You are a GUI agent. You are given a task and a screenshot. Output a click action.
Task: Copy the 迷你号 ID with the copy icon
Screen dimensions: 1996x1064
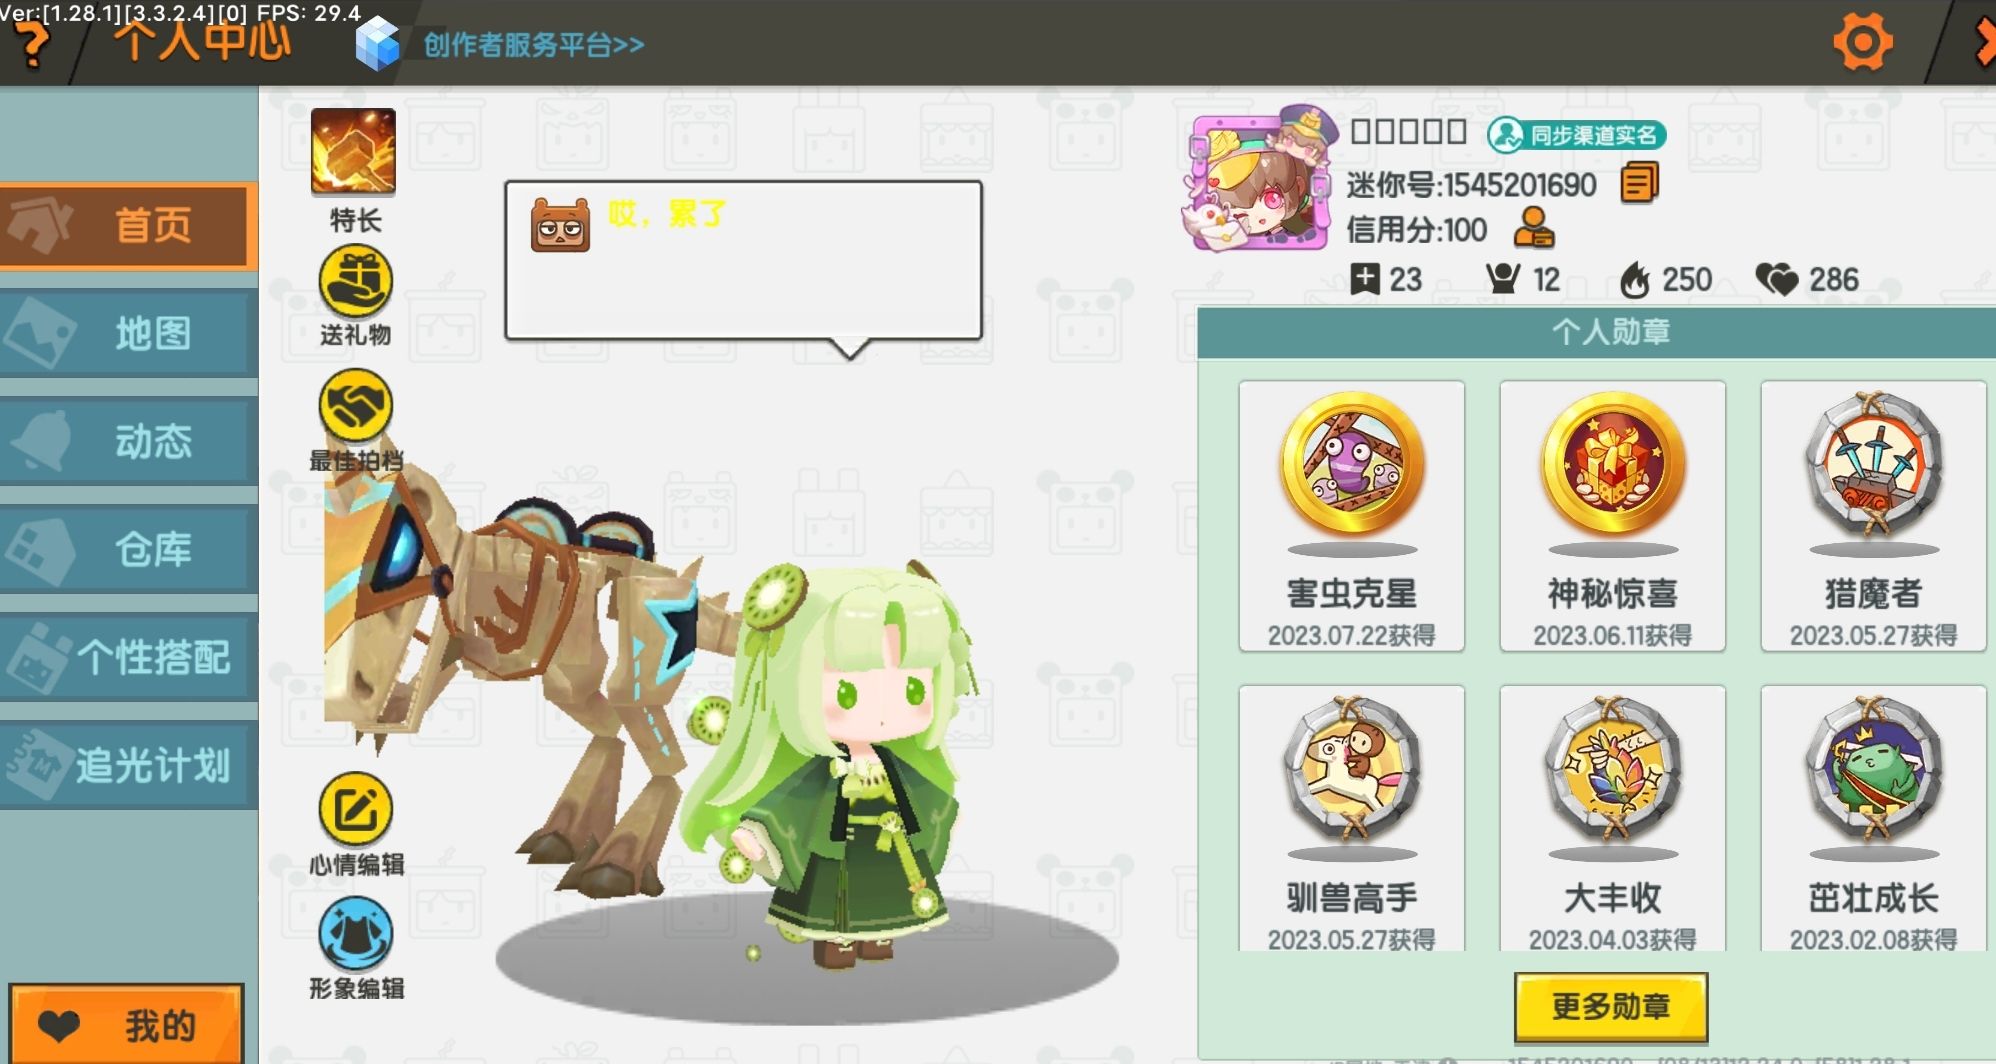[x=1639, y=183]
